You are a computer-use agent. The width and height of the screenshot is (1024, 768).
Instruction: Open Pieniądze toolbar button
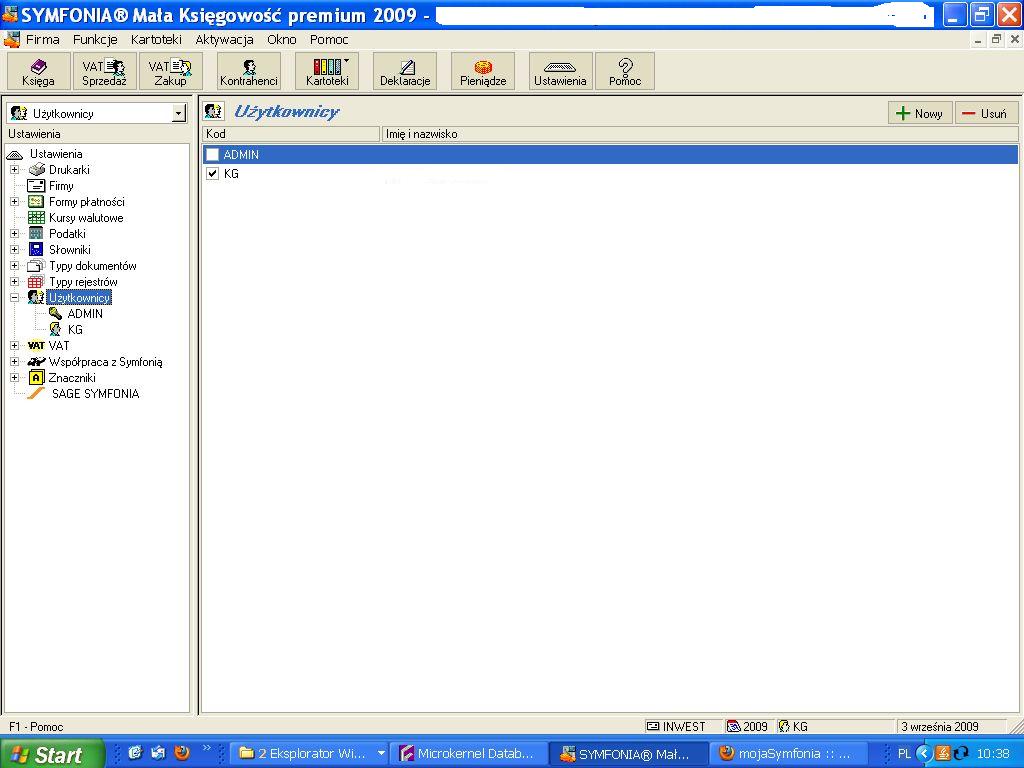483,72
